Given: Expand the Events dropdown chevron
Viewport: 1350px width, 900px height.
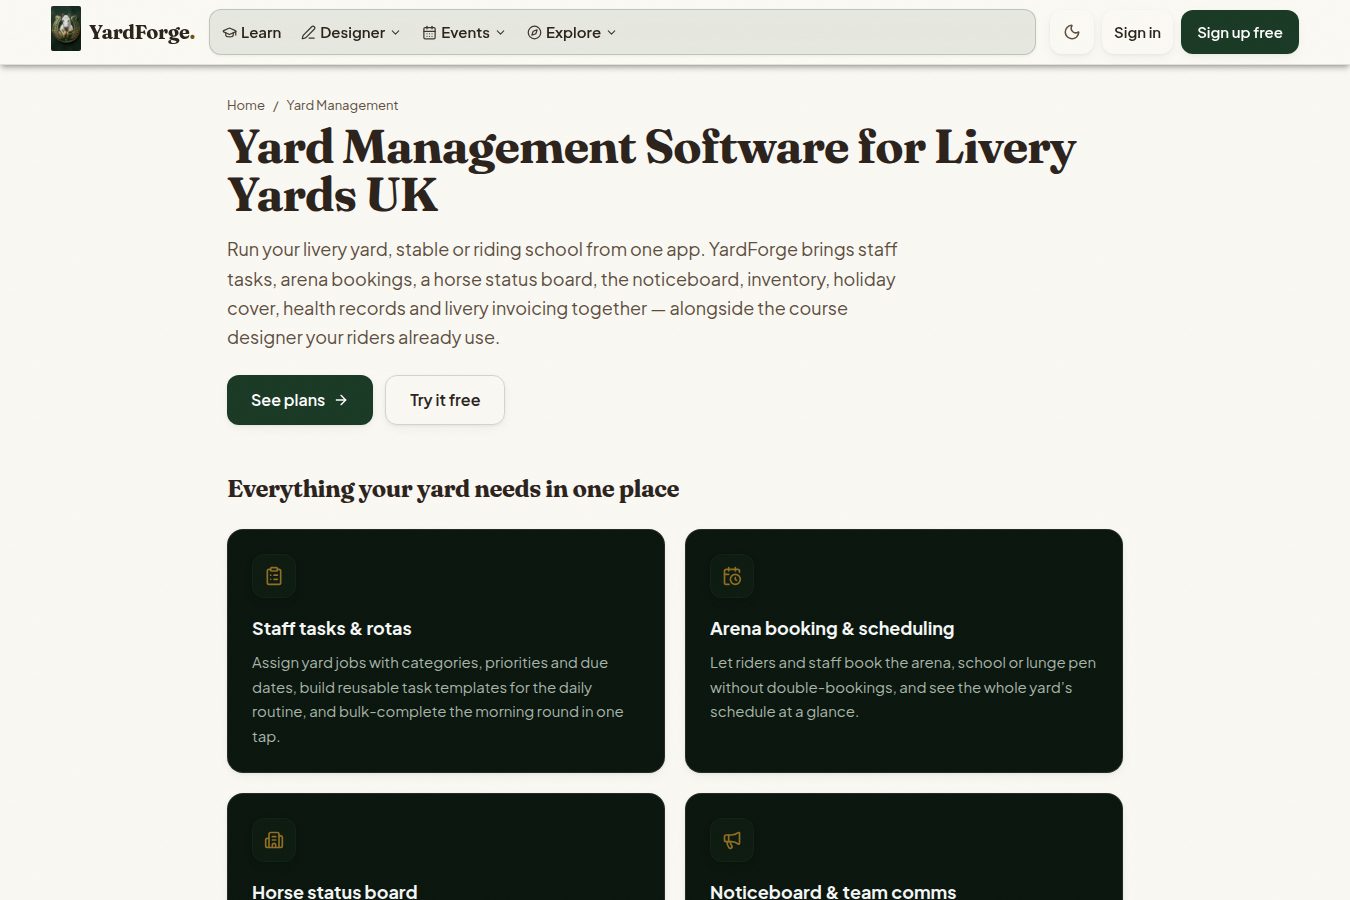Looking at the screenshot, I should pyautogui.click(x=501, y=33).
